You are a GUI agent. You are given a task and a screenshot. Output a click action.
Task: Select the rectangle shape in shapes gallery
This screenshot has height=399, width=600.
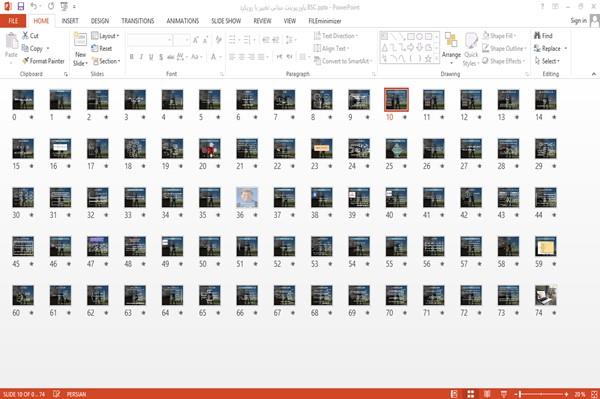[411, 37]
